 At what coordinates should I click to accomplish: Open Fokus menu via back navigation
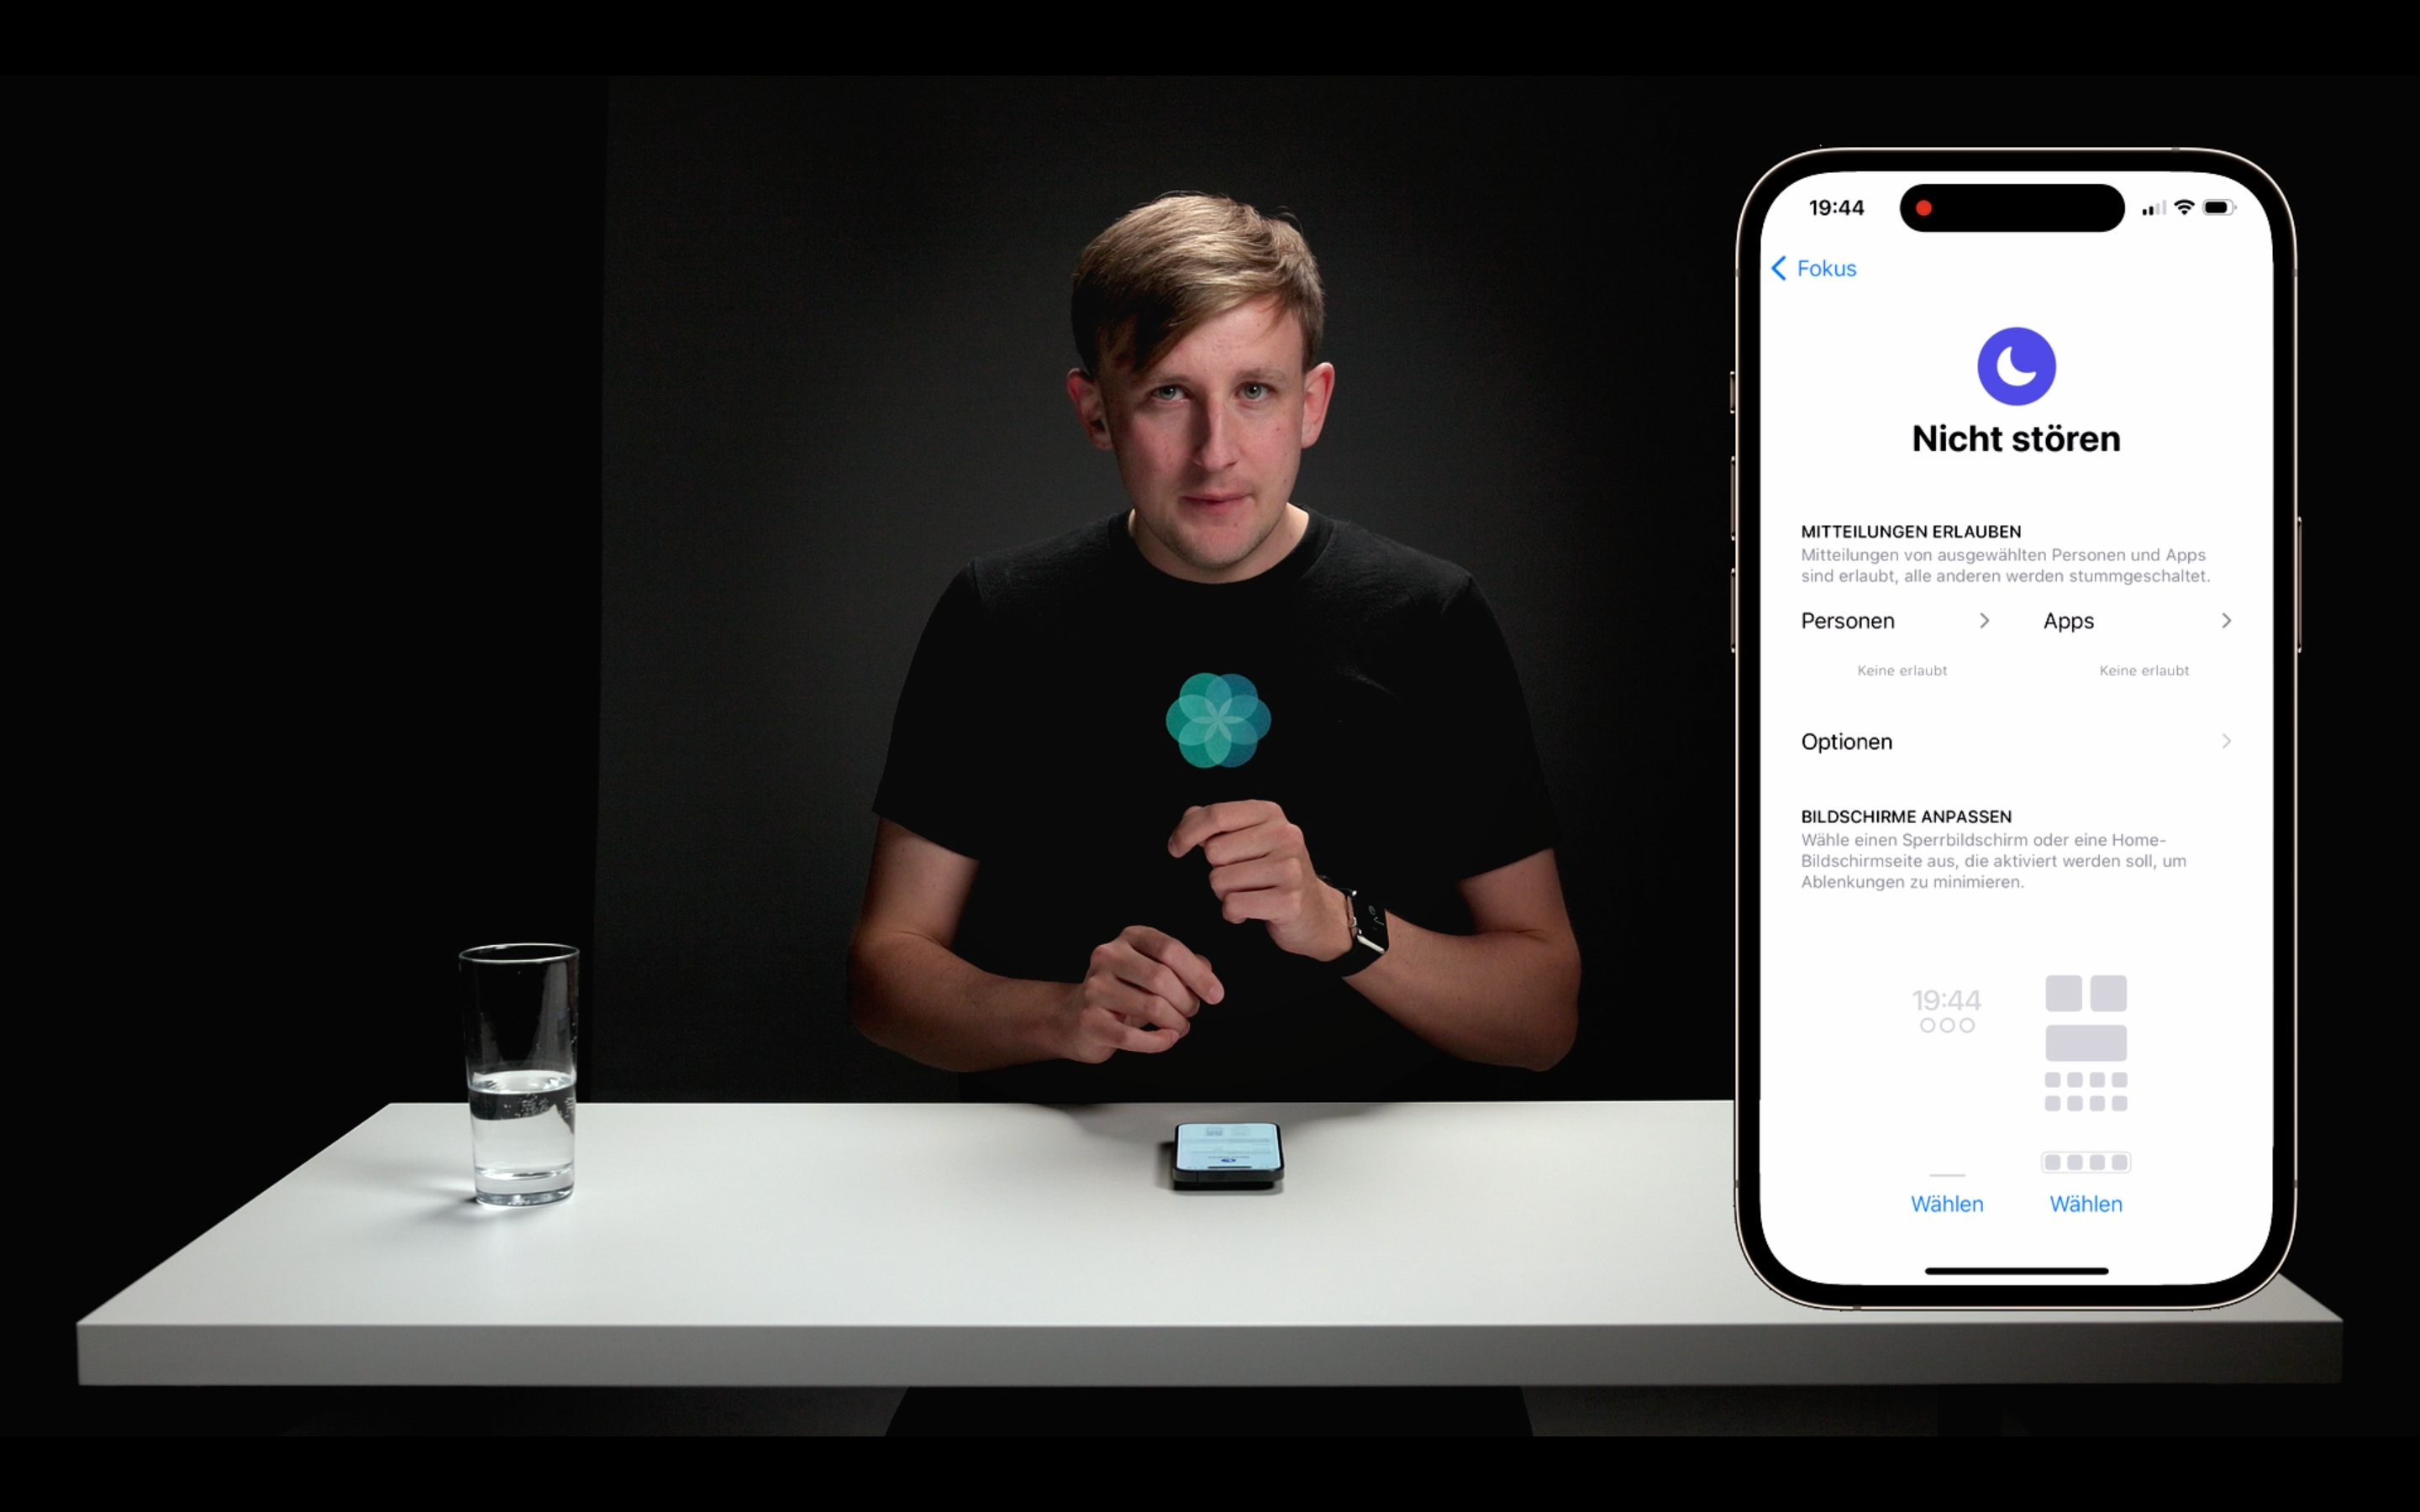1818,266
